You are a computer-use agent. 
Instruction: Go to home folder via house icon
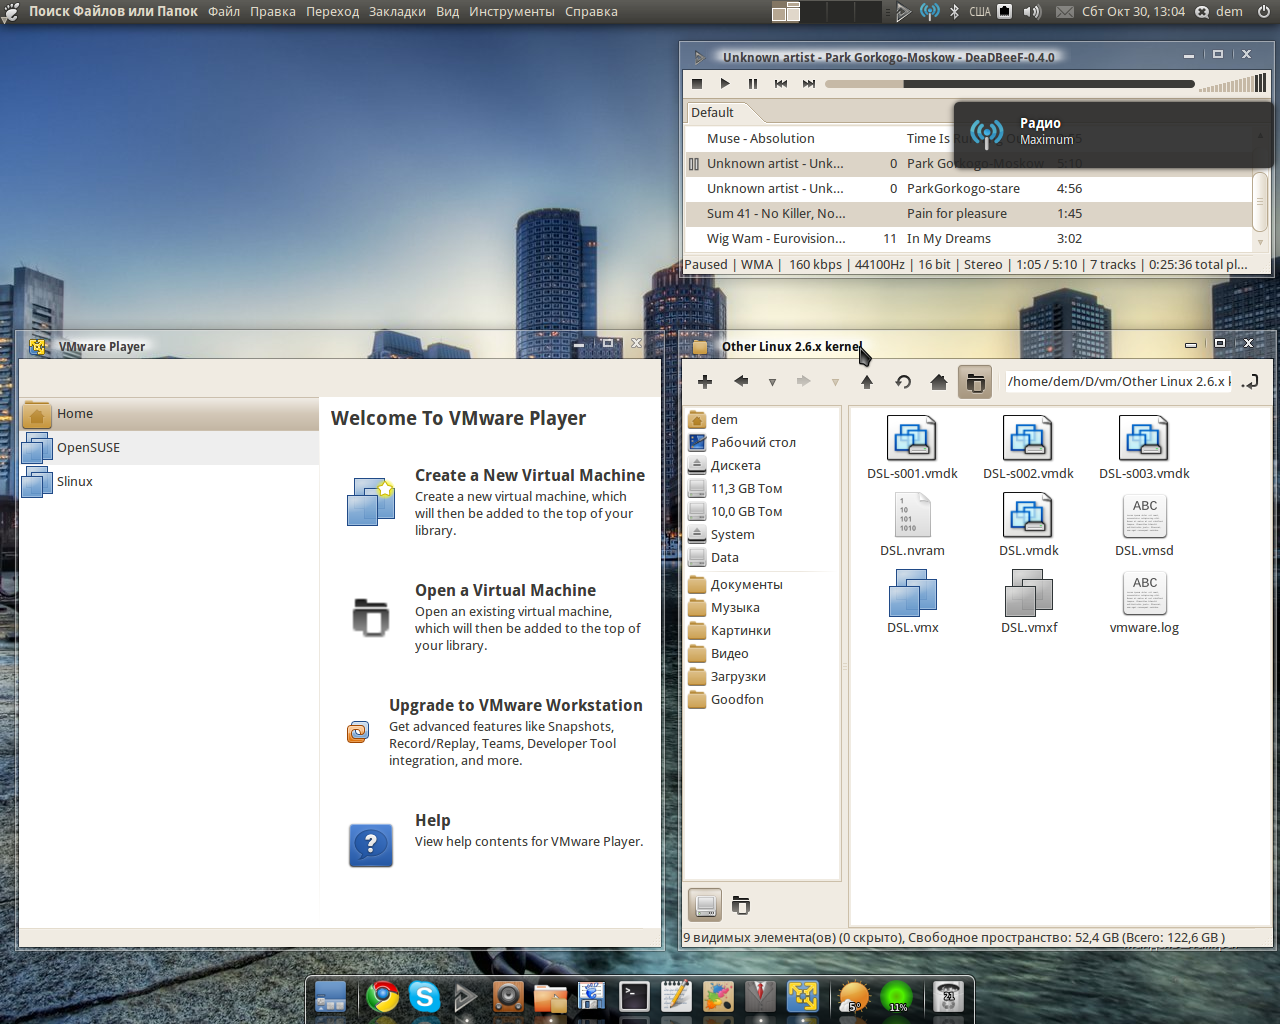[939, 382]
